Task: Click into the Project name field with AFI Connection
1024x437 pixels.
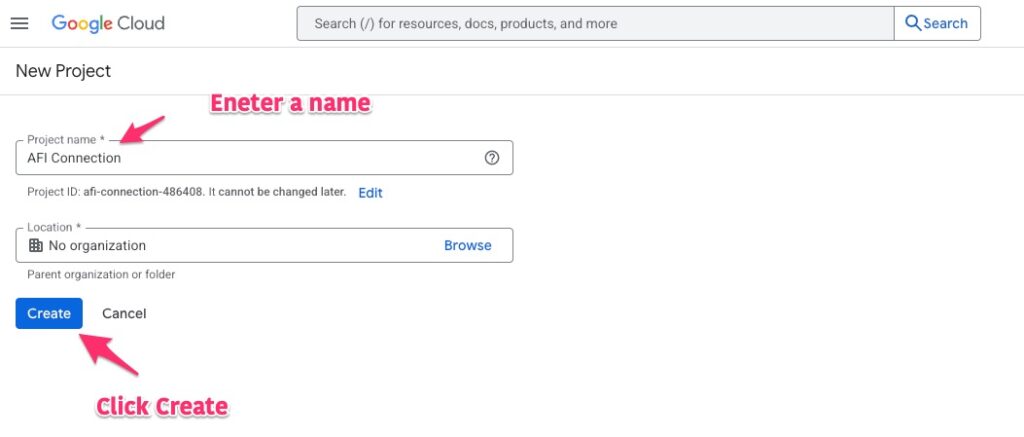Action: coord(250,158)
